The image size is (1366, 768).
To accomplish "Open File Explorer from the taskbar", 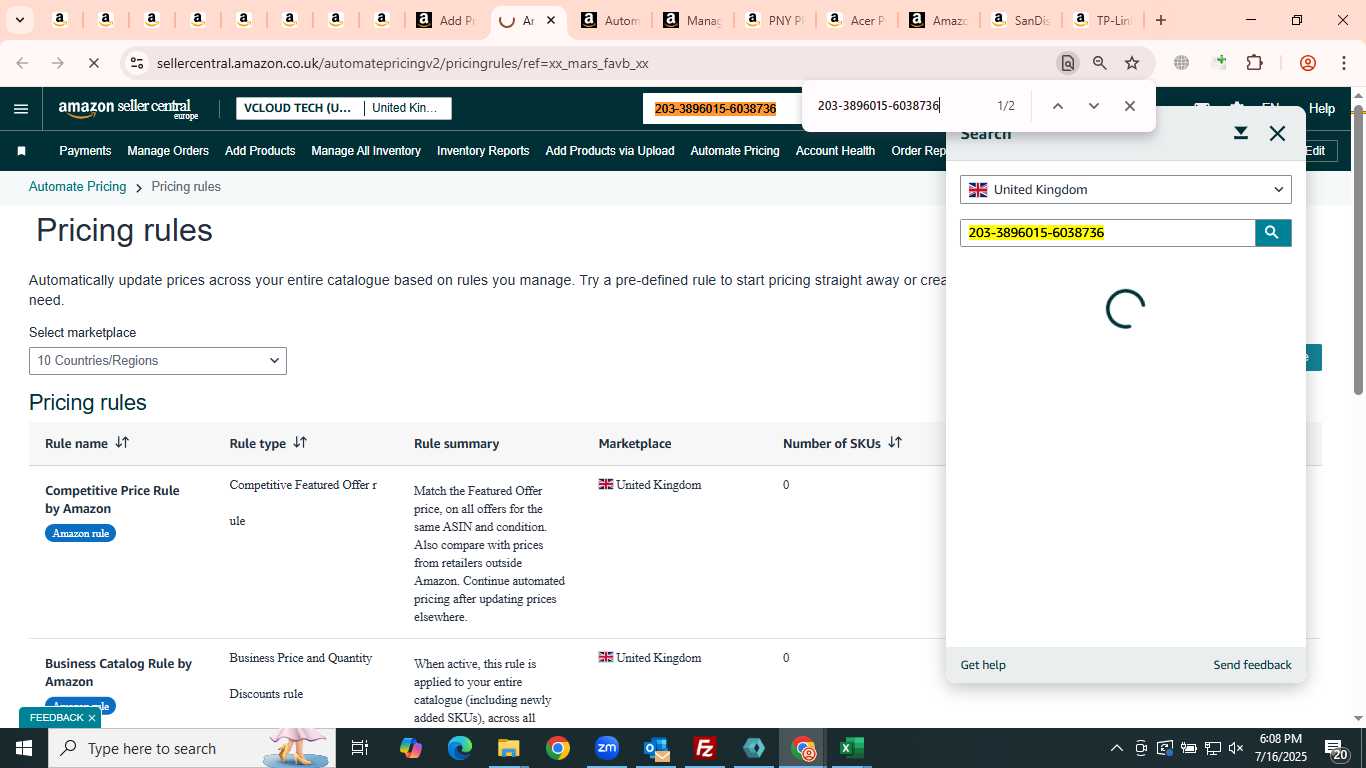I will tap(509, 748).
